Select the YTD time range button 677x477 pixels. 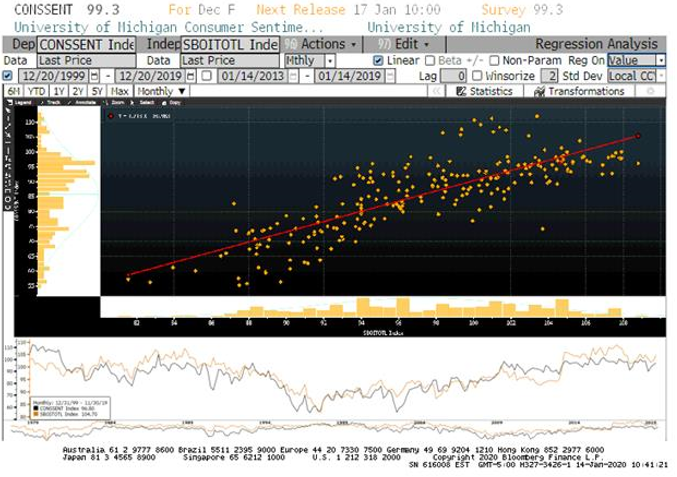(x=35, y=91)
